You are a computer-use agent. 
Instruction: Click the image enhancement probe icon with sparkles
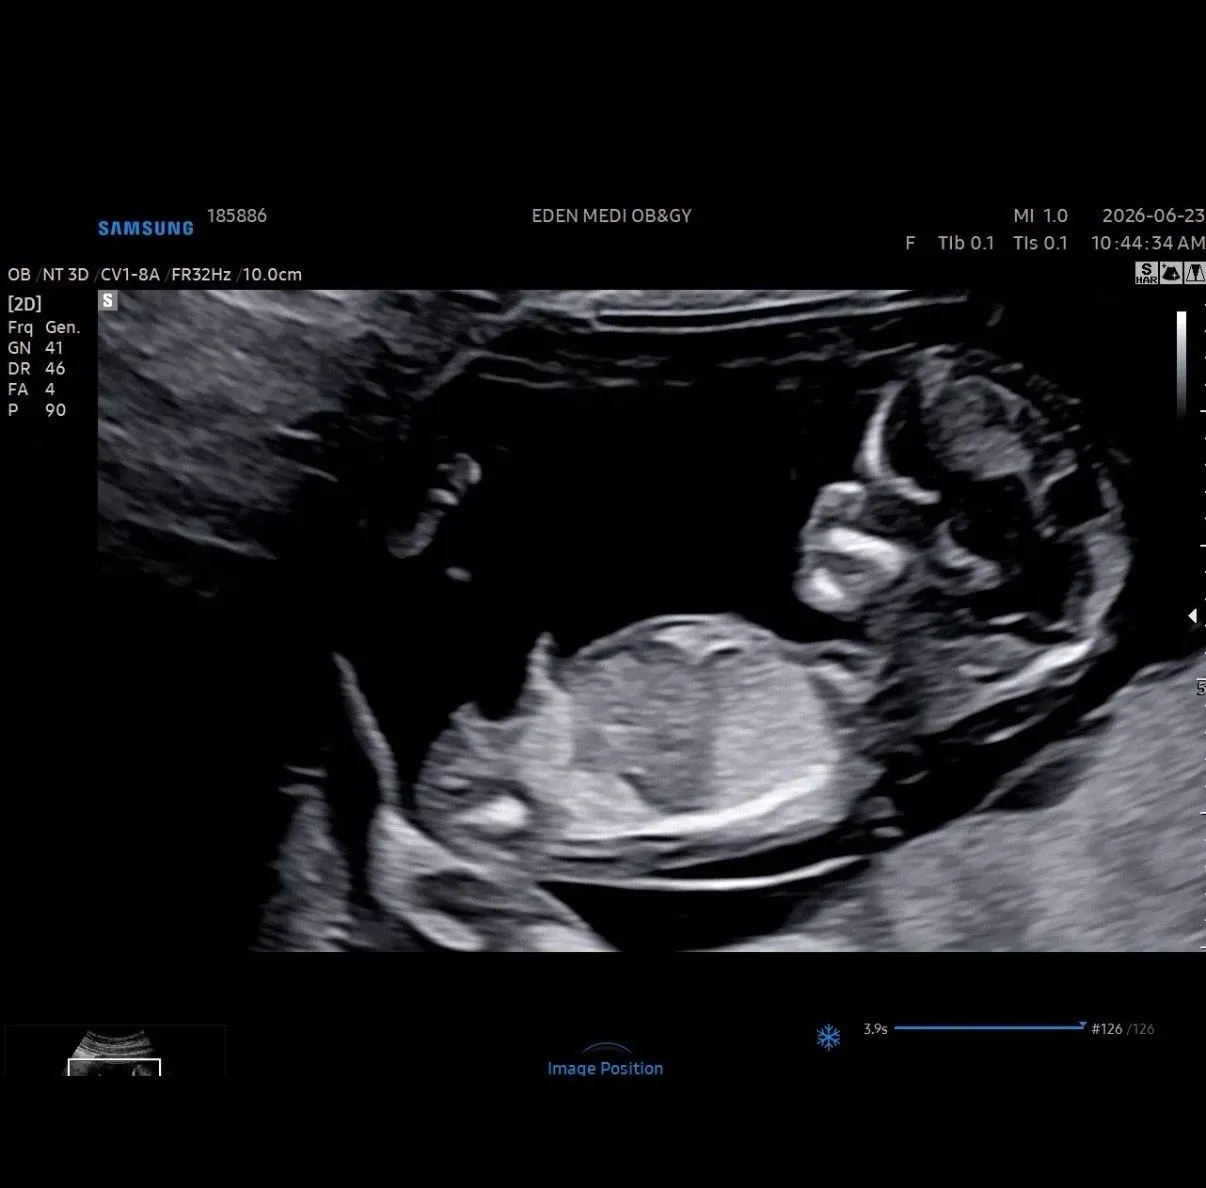(1171, 273)
